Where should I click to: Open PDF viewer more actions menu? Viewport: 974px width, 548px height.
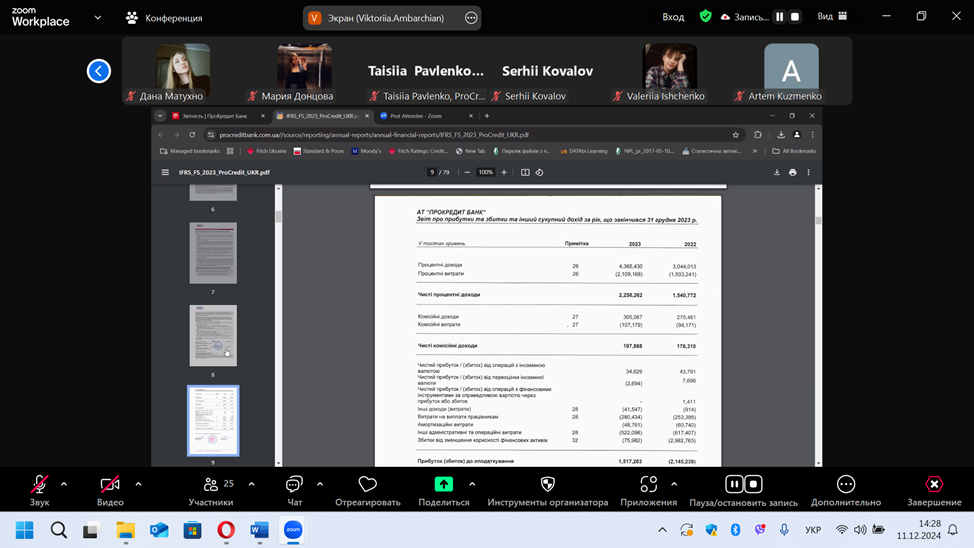808,173
